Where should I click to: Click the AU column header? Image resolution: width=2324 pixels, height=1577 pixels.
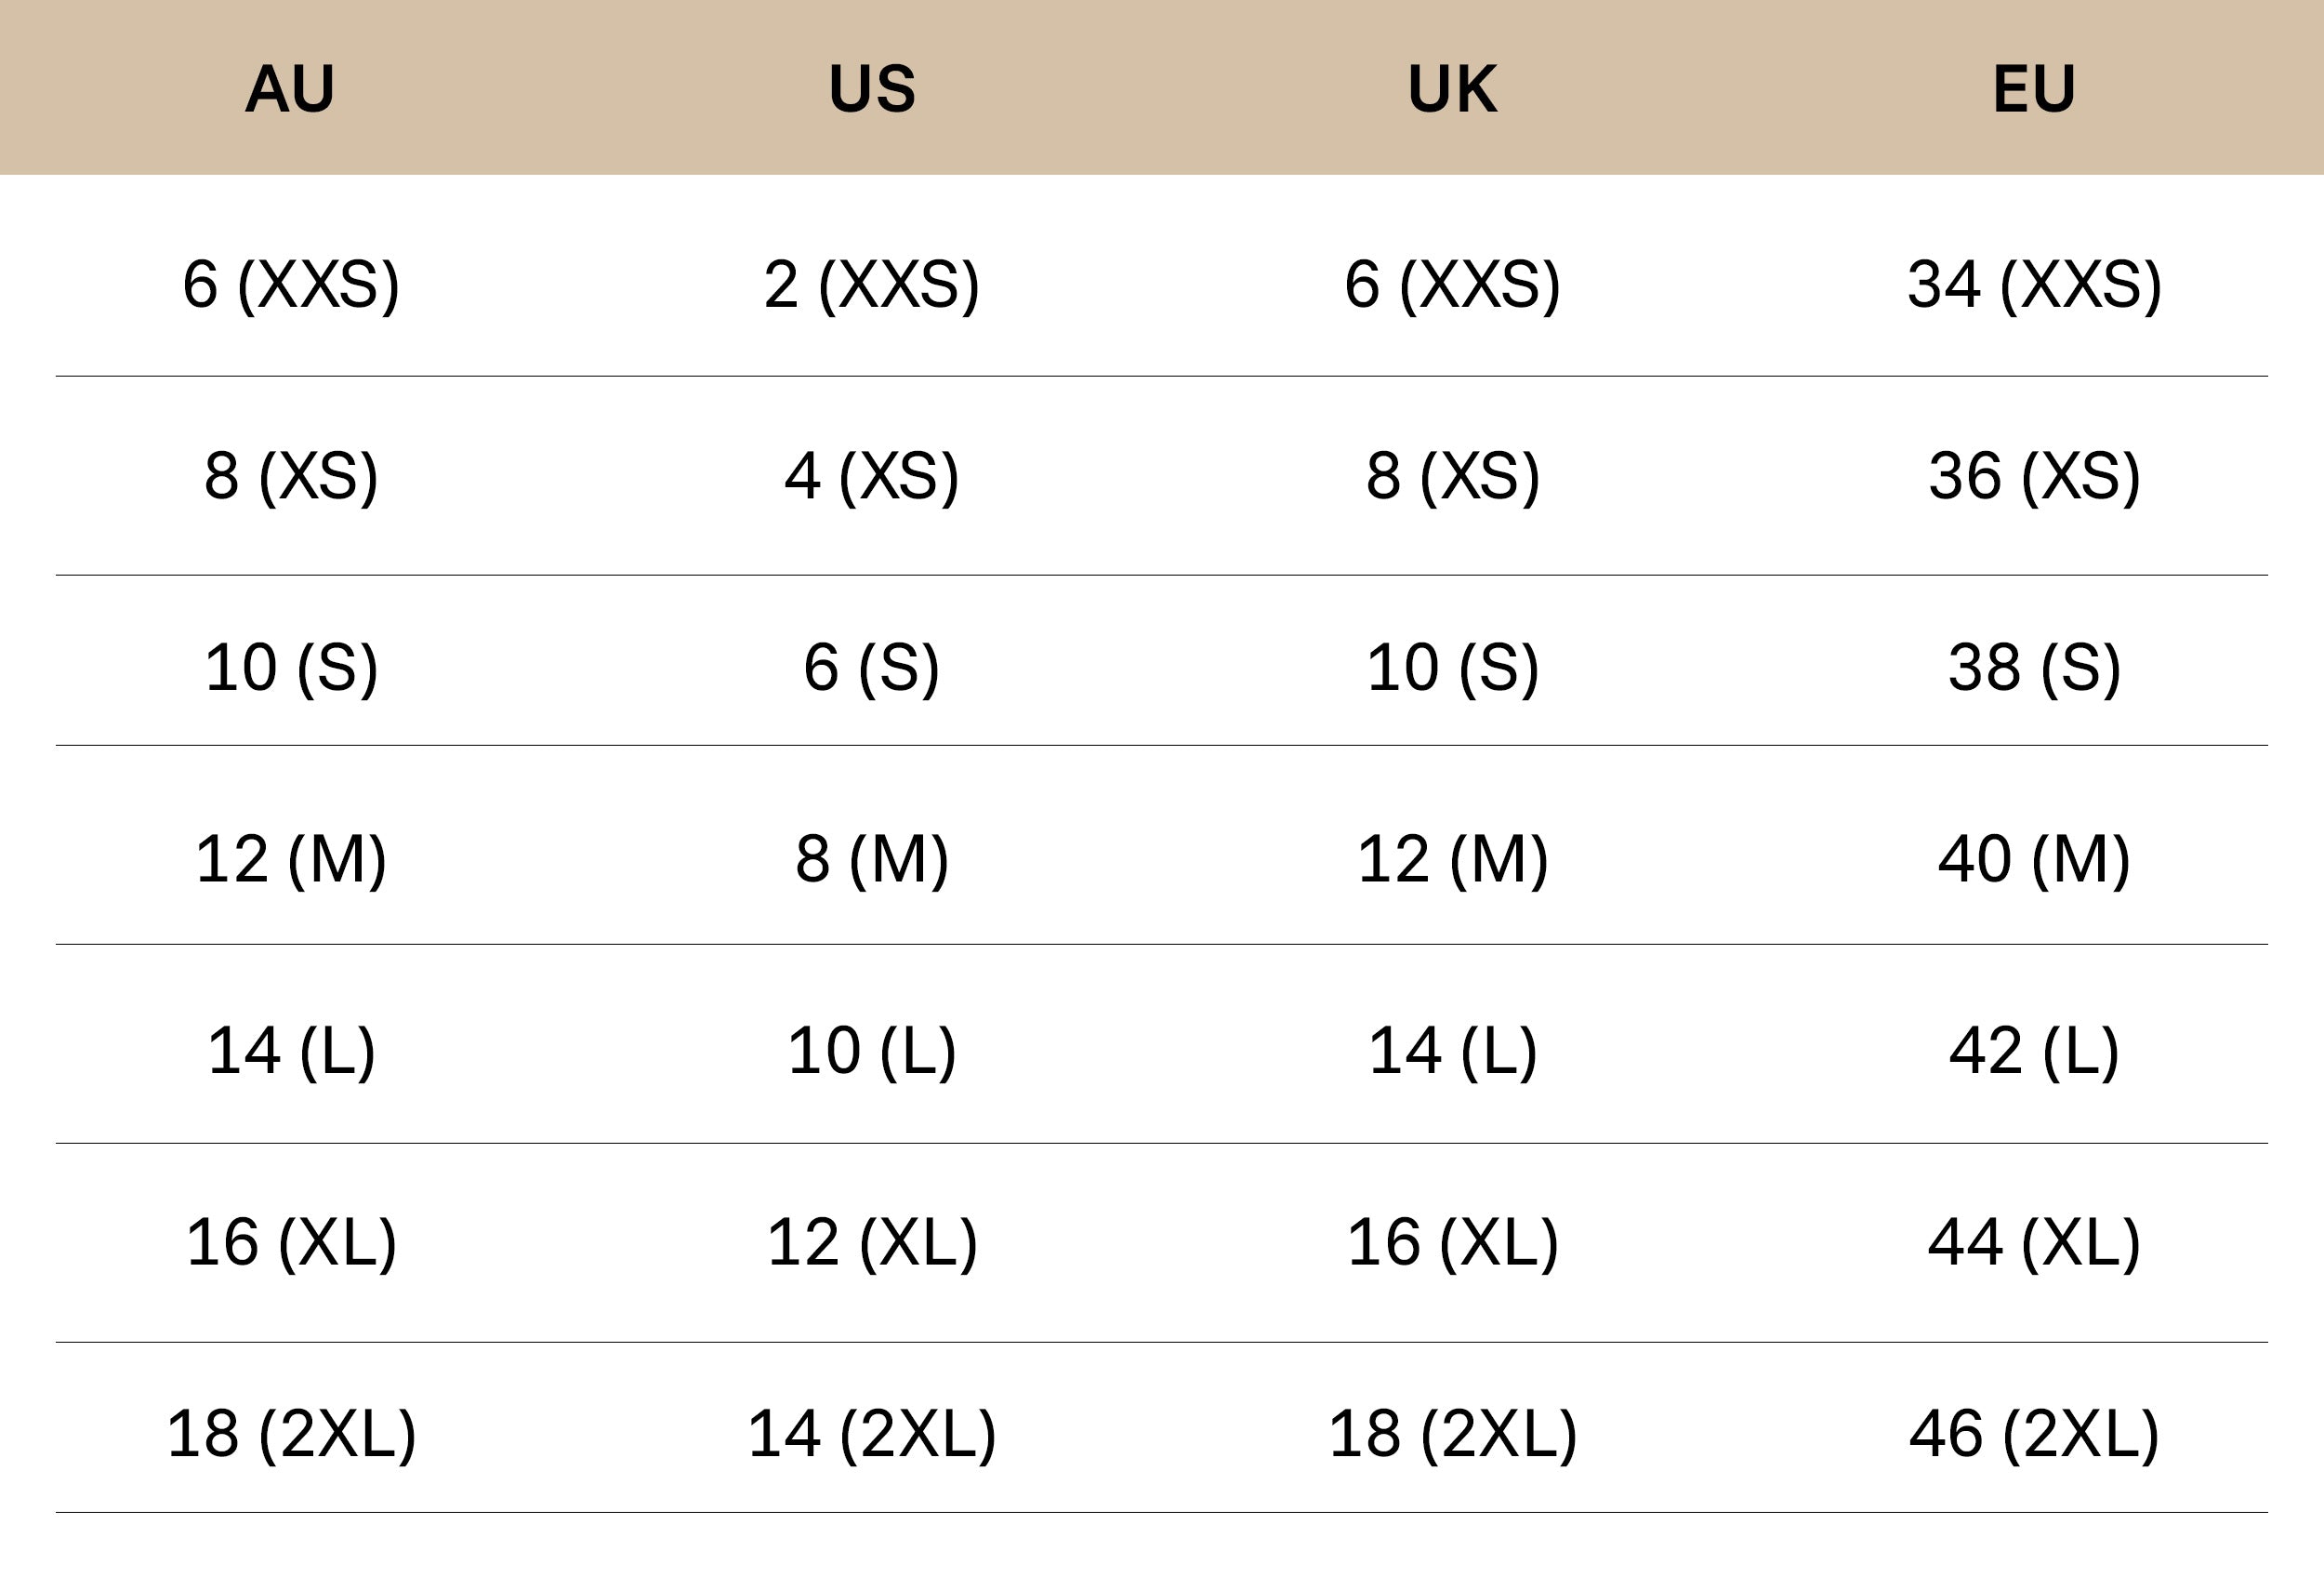pos(290,88)
